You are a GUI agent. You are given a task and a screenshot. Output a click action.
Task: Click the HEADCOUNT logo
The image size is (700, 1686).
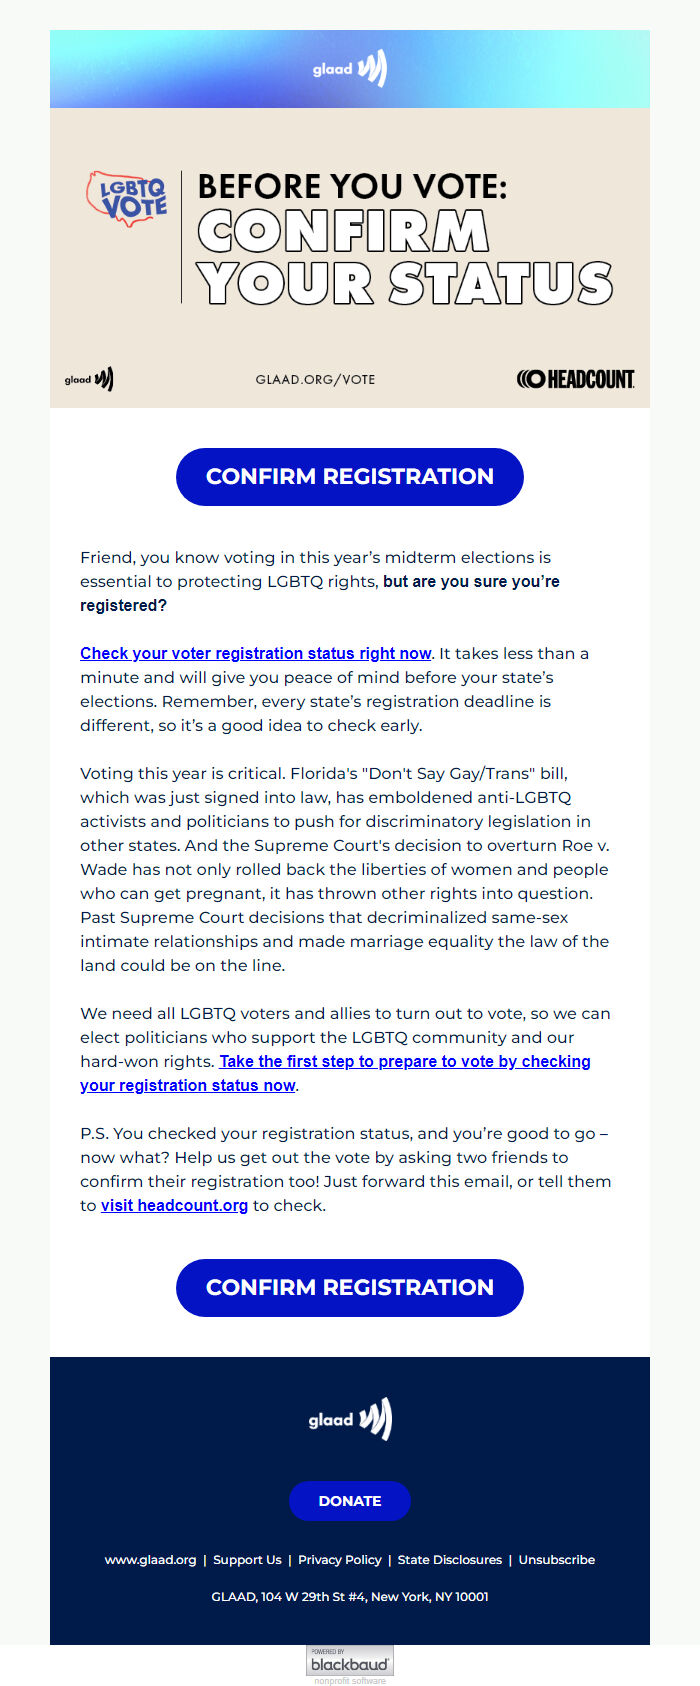578,379
